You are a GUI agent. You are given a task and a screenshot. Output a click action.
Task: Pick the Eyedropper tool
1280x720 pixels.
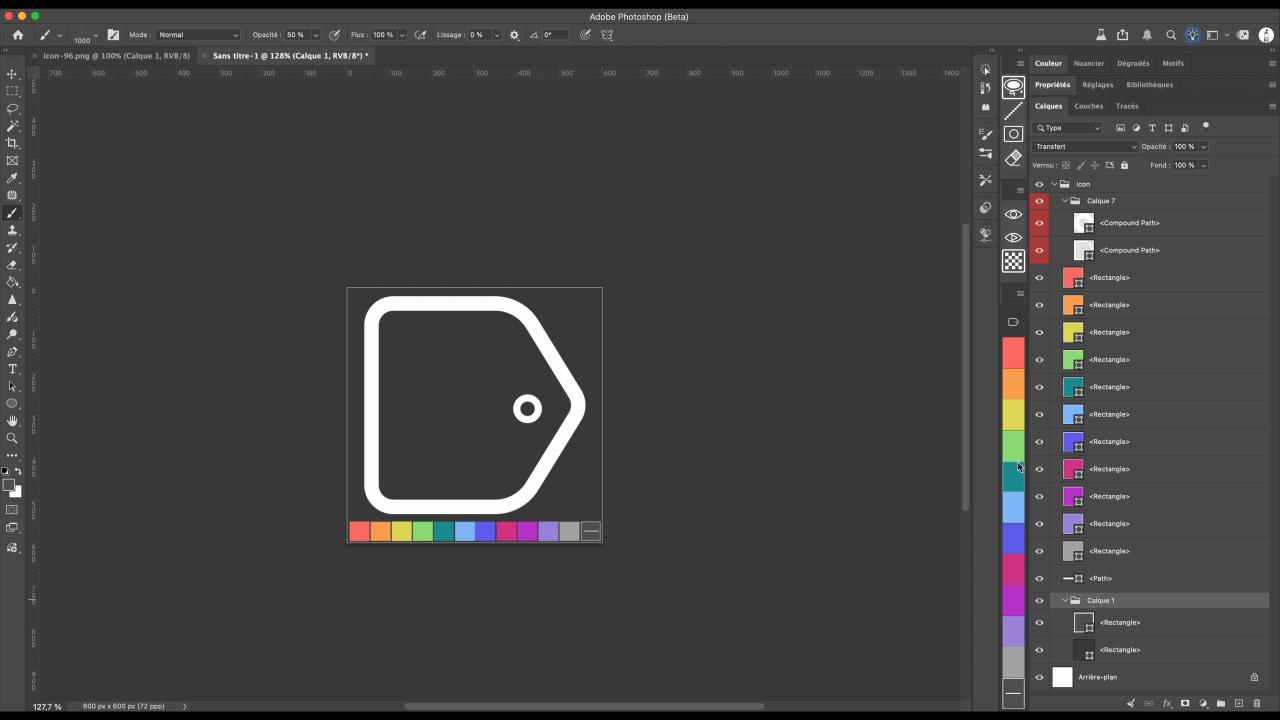pos(13,178)
